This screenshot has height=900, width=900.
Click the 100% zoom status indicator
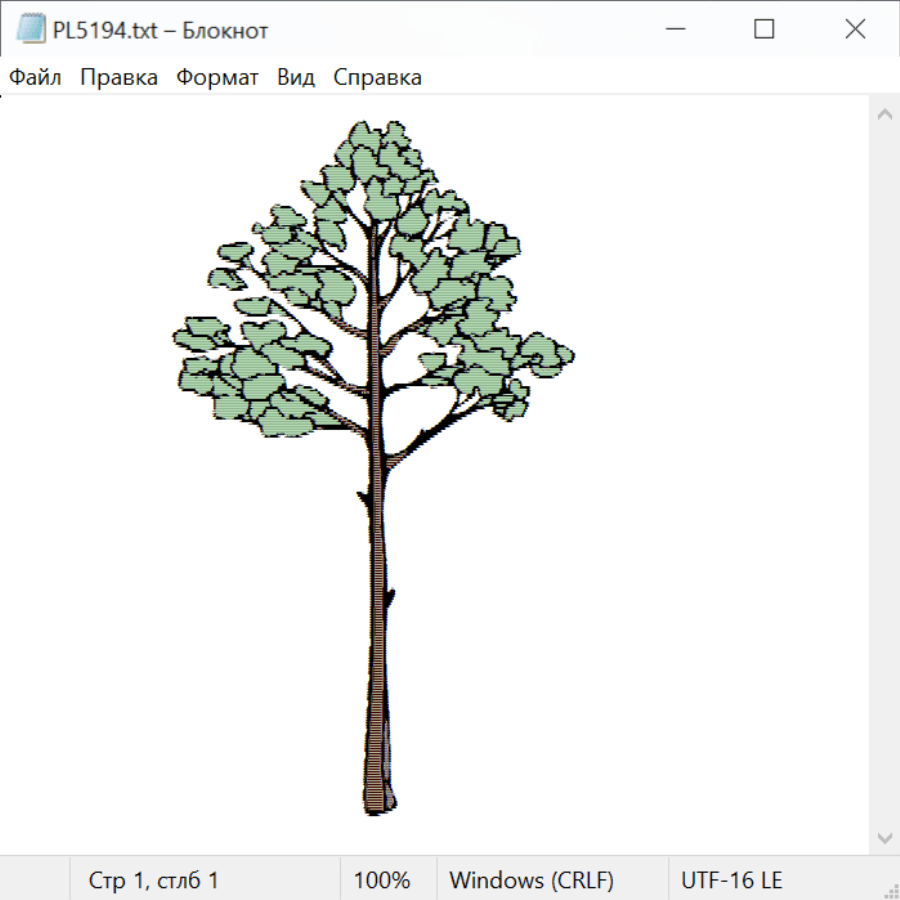382,881
